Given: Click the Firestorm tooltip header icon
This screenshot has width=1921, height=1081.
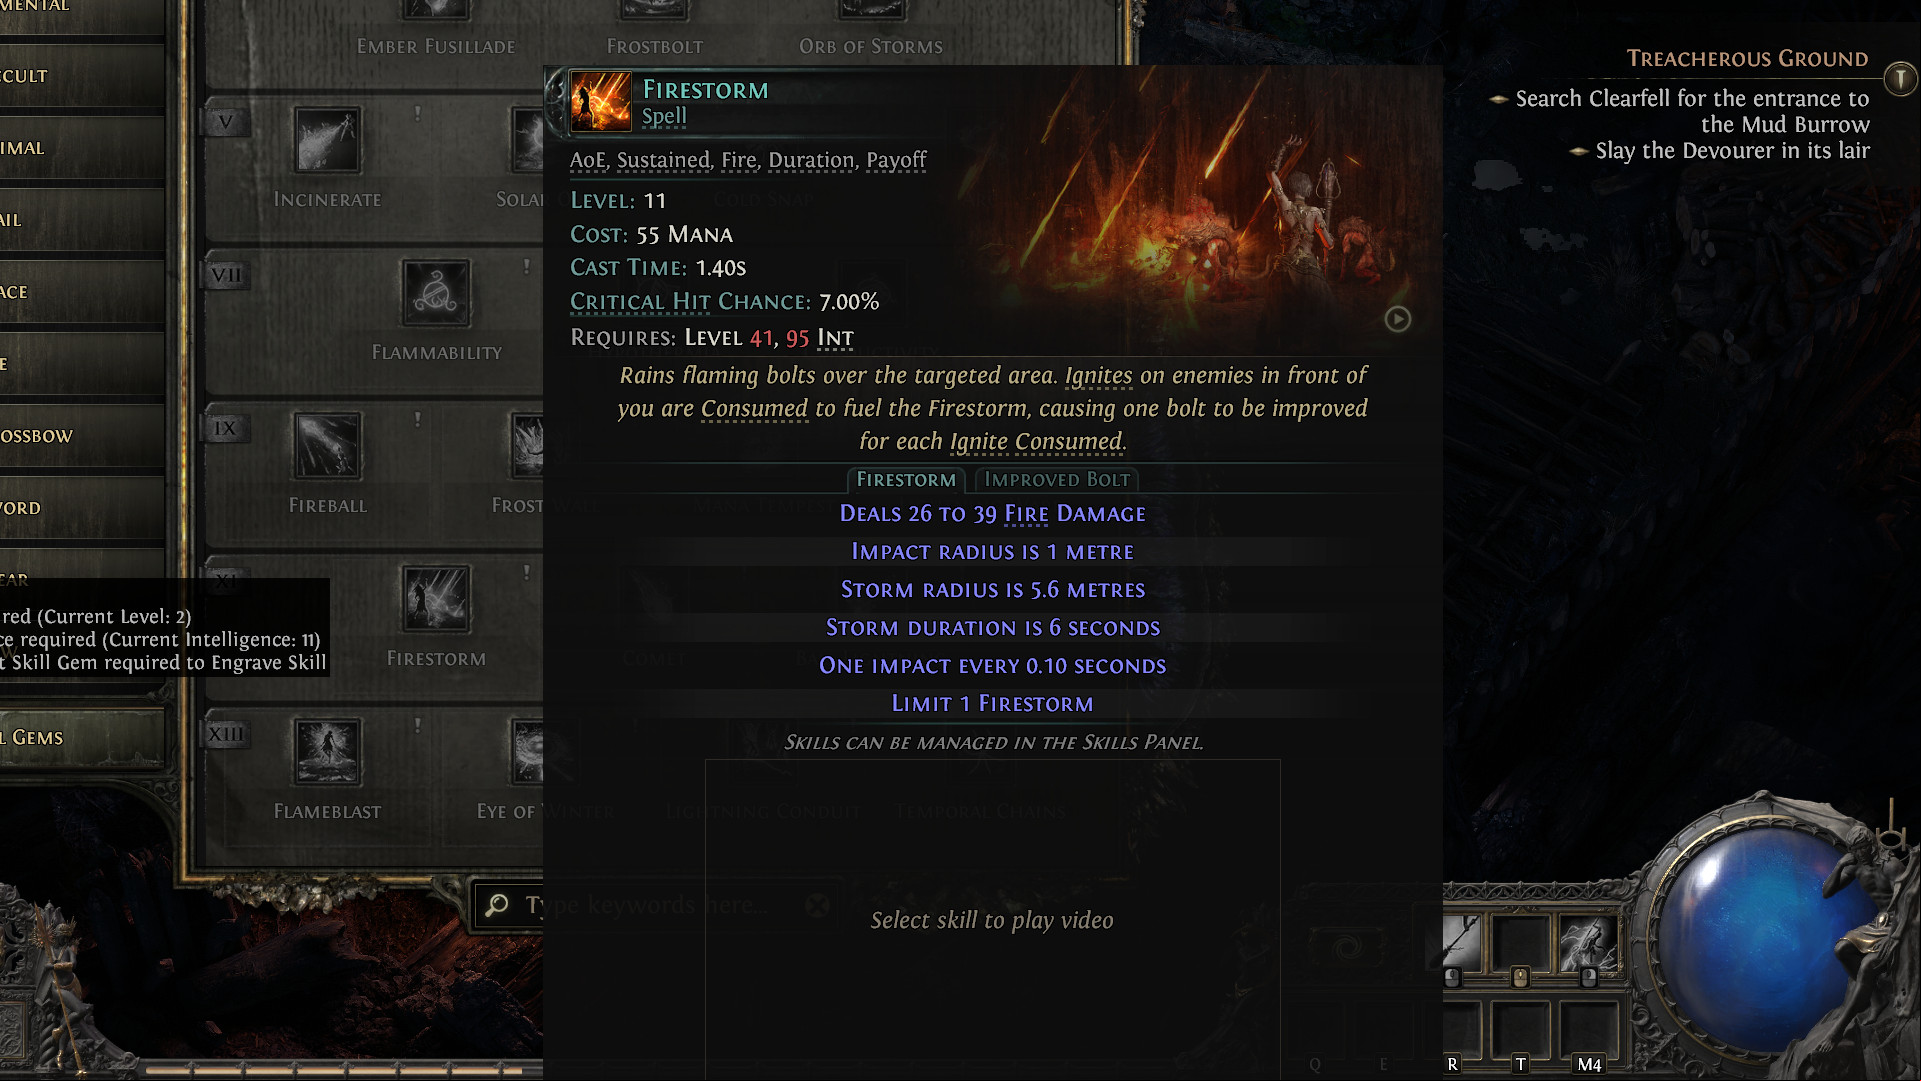Looking at the screenshot, I should [600, 101].
